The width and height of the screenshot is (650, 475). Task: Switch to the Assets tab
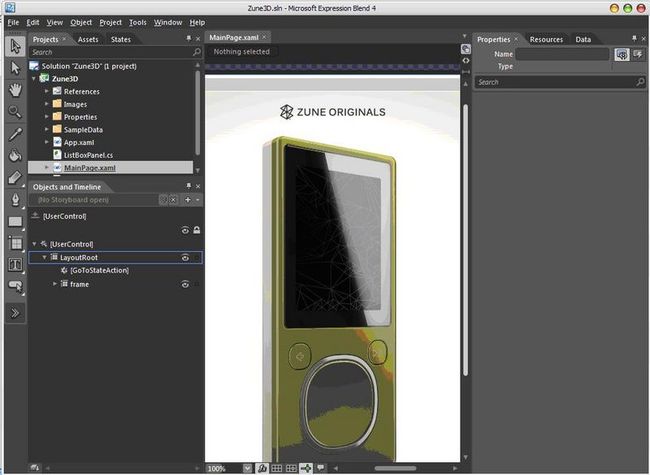88,39
